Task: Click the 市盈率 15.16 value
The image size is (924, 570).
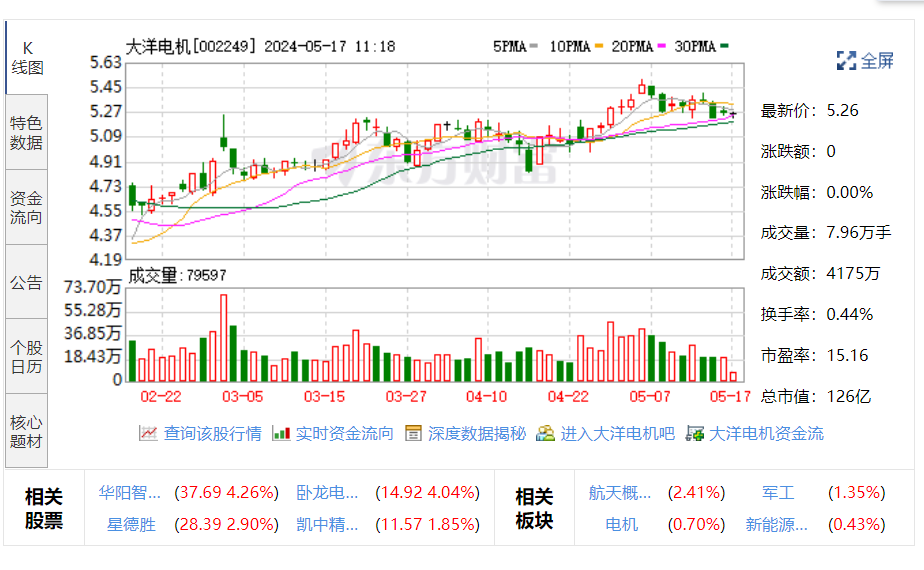Action: 847,355
